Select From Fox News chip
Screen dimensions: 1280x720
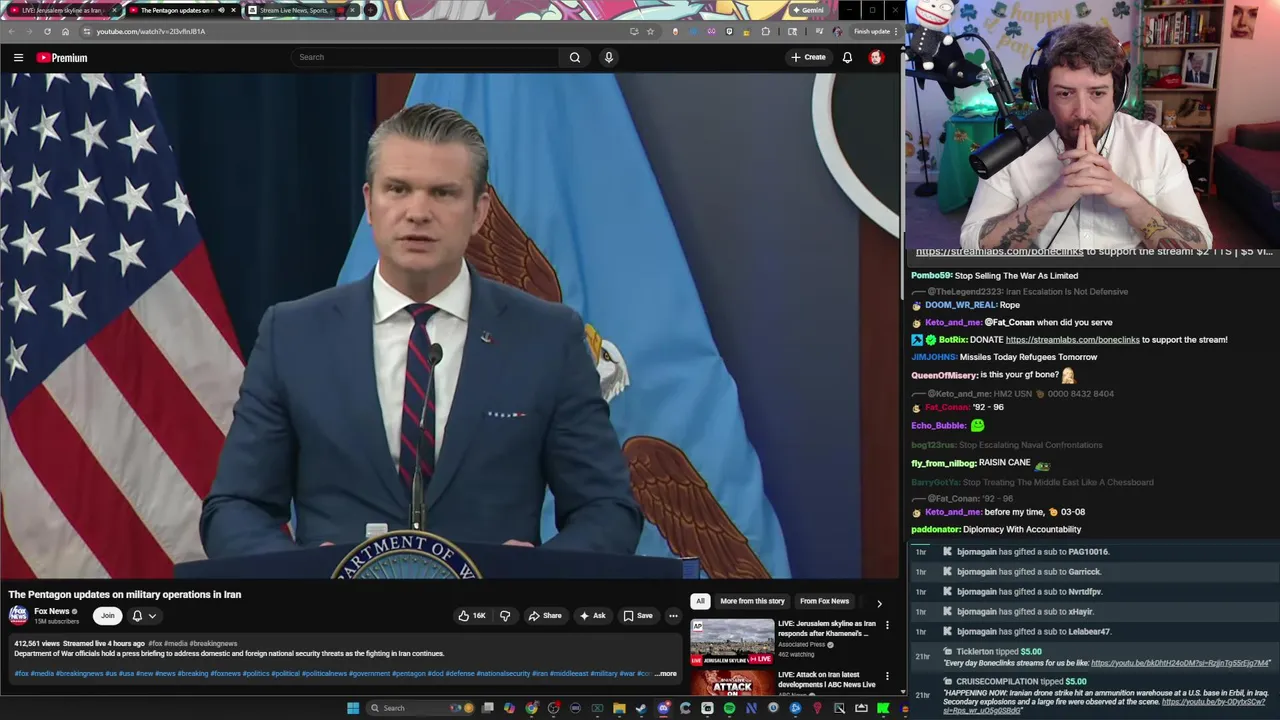tap(824, 601)
